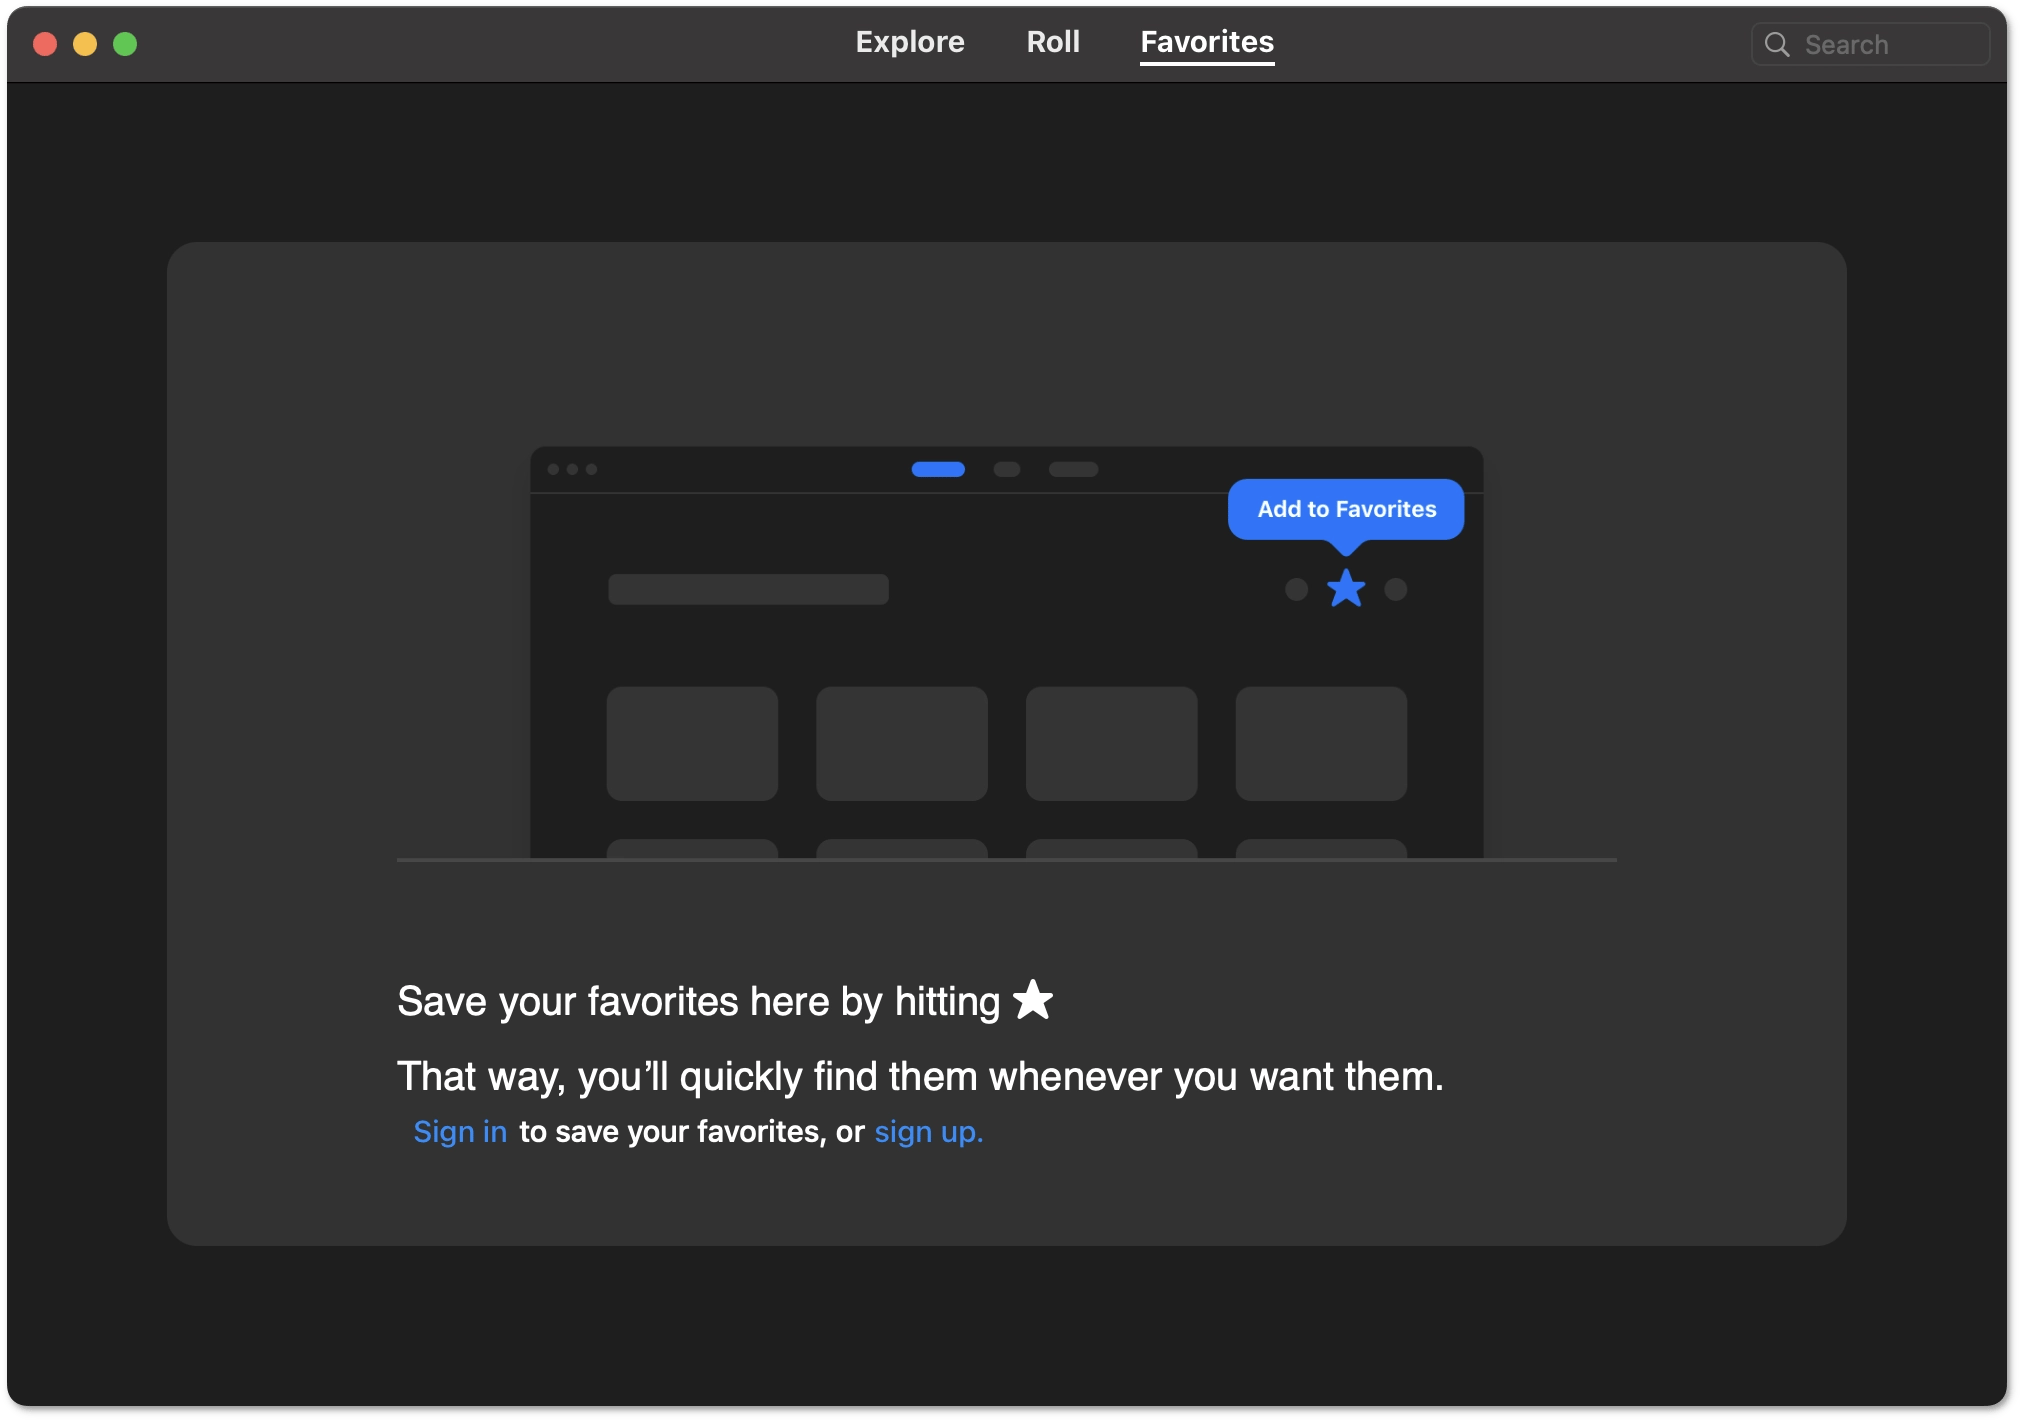Screen dimensions: 2020x1420
Task: Switch to the Roll tab
Action: click(x=1052, y=42)
